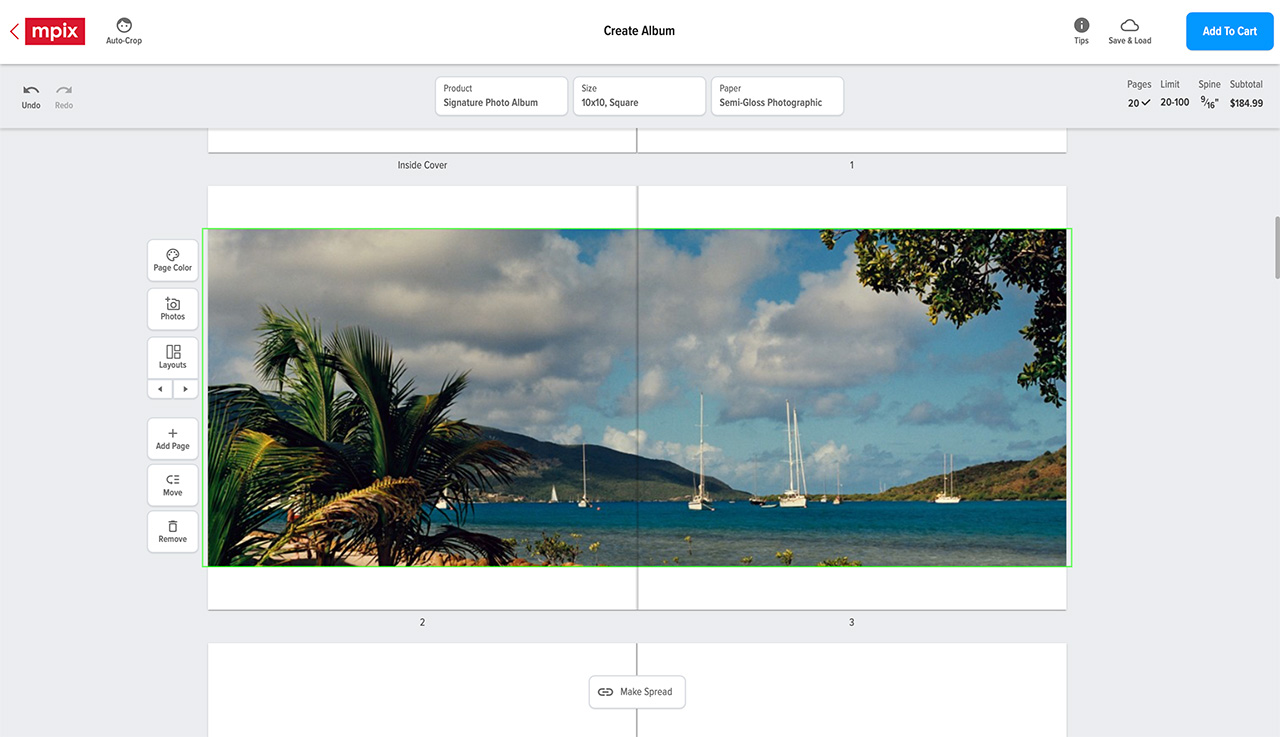This screenshot has width=1280, height=737.
Task: Click the Add To Cart button
Action: pyautogui.click(x=1229, y=31)
